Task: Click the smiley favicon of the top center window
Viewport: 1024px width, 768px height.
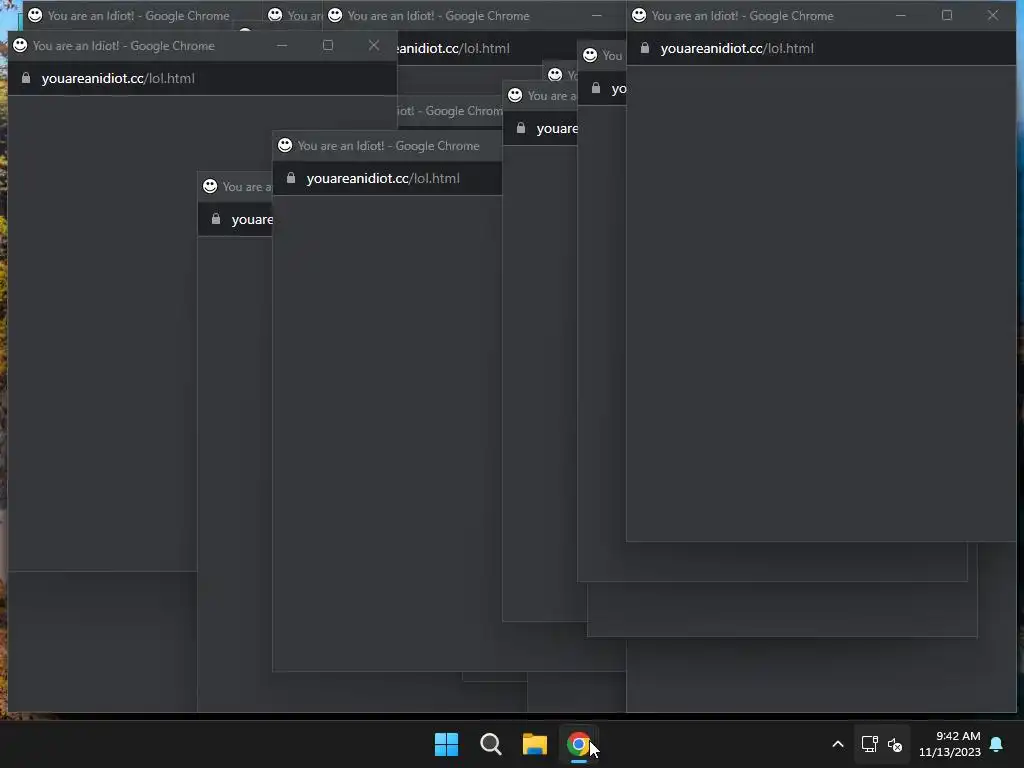Action: (x=335, y=15)
